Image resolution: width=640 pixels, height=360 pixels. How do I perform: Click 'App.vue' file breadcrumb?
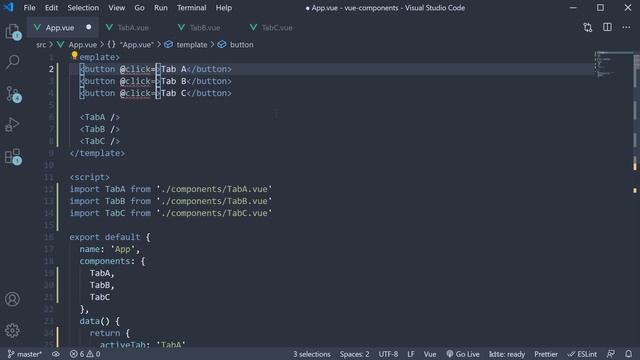pos(82,44)
